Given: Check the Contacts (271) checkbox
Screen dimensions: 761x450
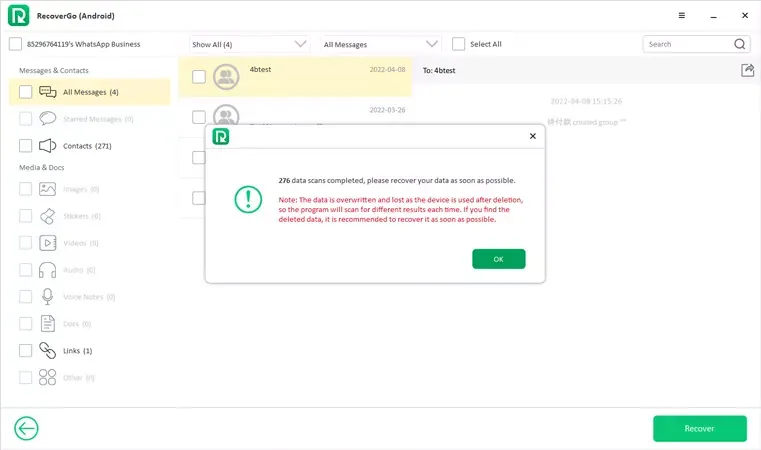Looking at the screenshot, I should (x=25, y=146).
